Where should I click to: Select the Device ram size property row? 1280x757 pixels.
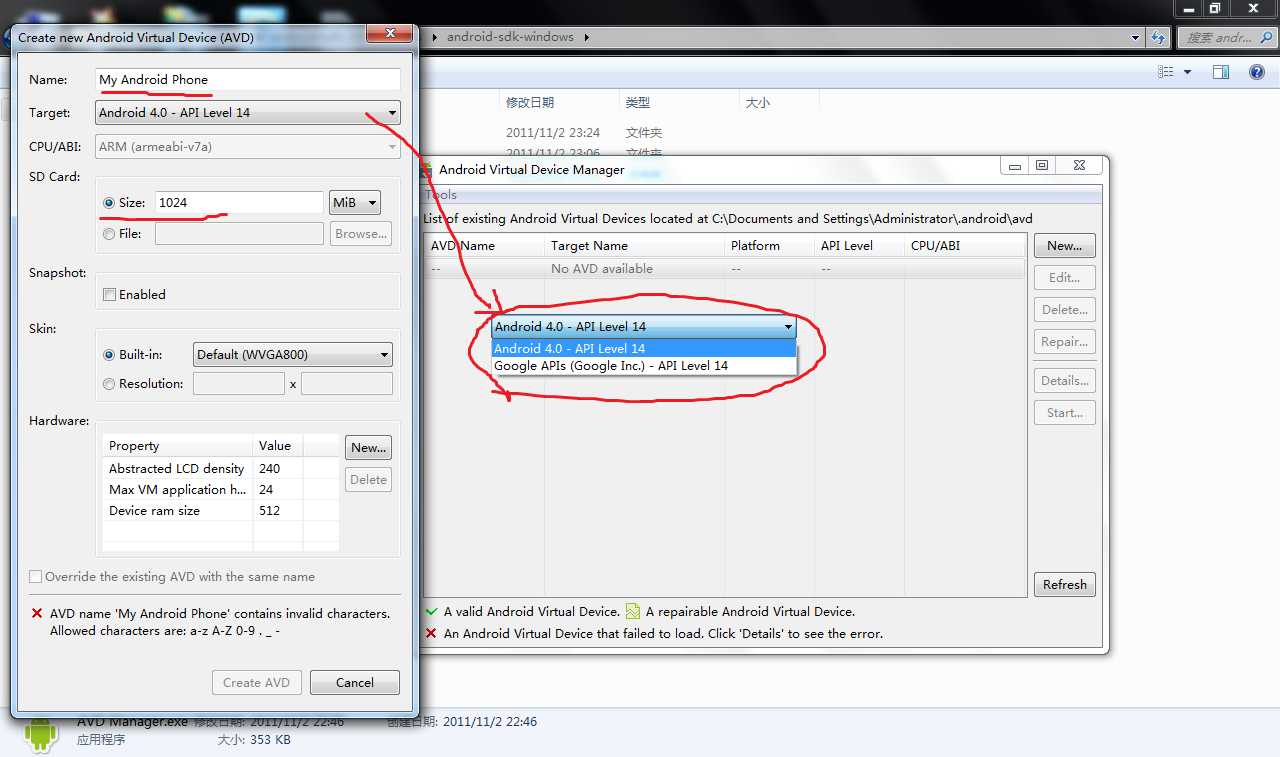pos(220,511)
